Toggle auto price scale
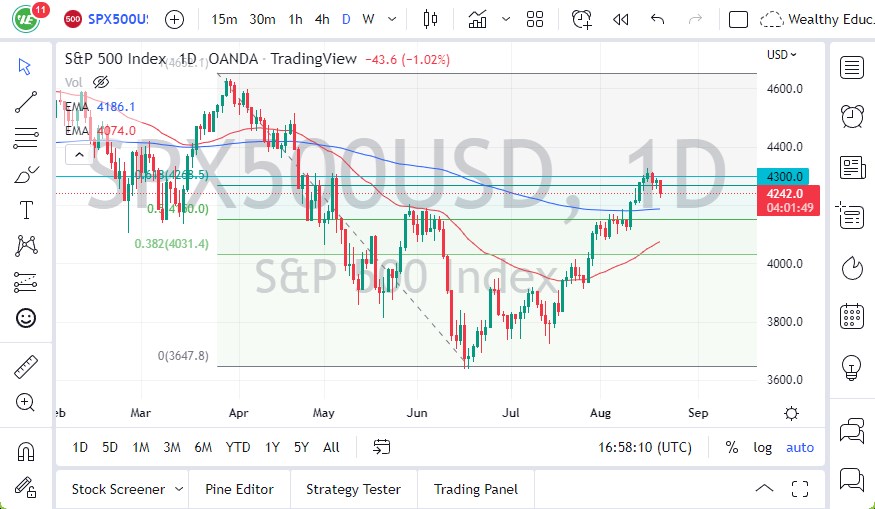The image size is (875, 509). (800, 447)
